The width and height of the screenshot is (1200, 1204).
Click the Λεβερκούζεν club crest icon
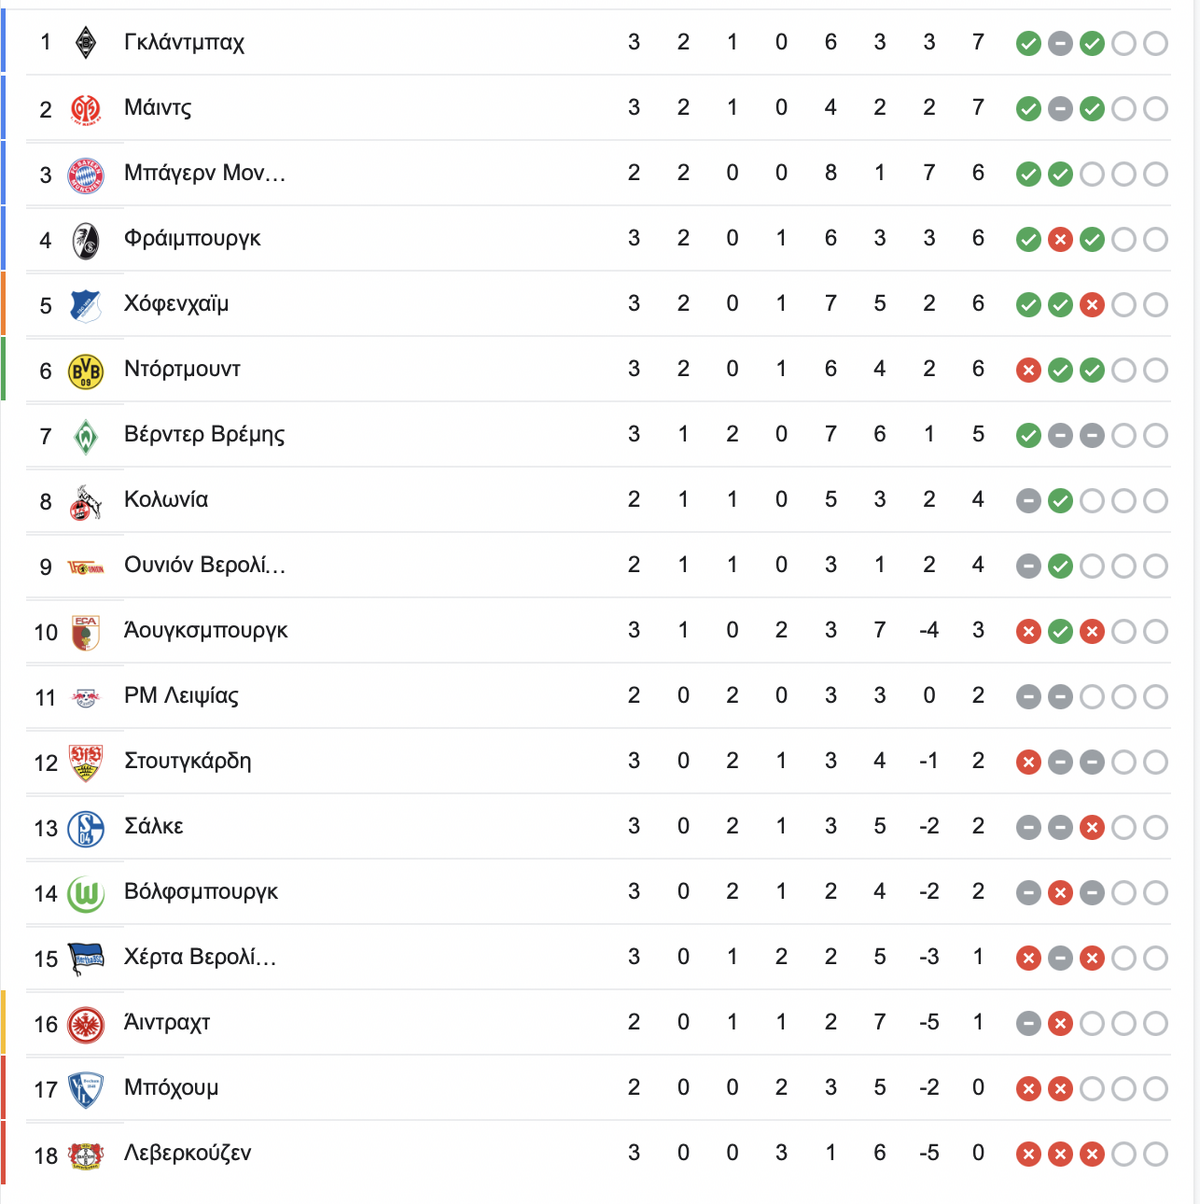pyautogui.click(x=86, y=1155)
